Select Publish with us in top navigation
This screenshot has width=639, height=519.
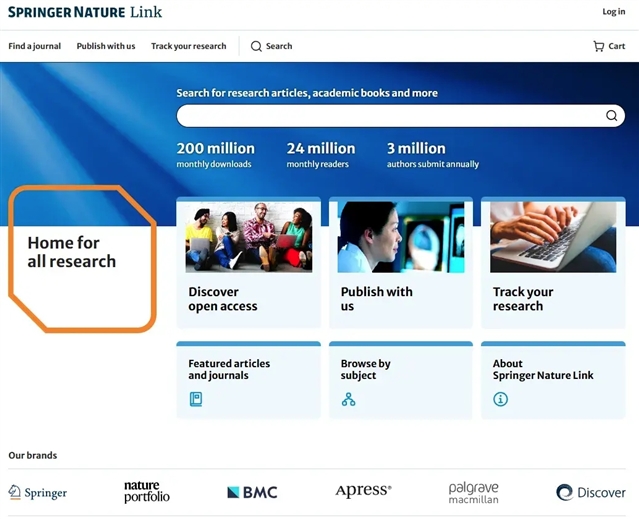coord(106,46)
